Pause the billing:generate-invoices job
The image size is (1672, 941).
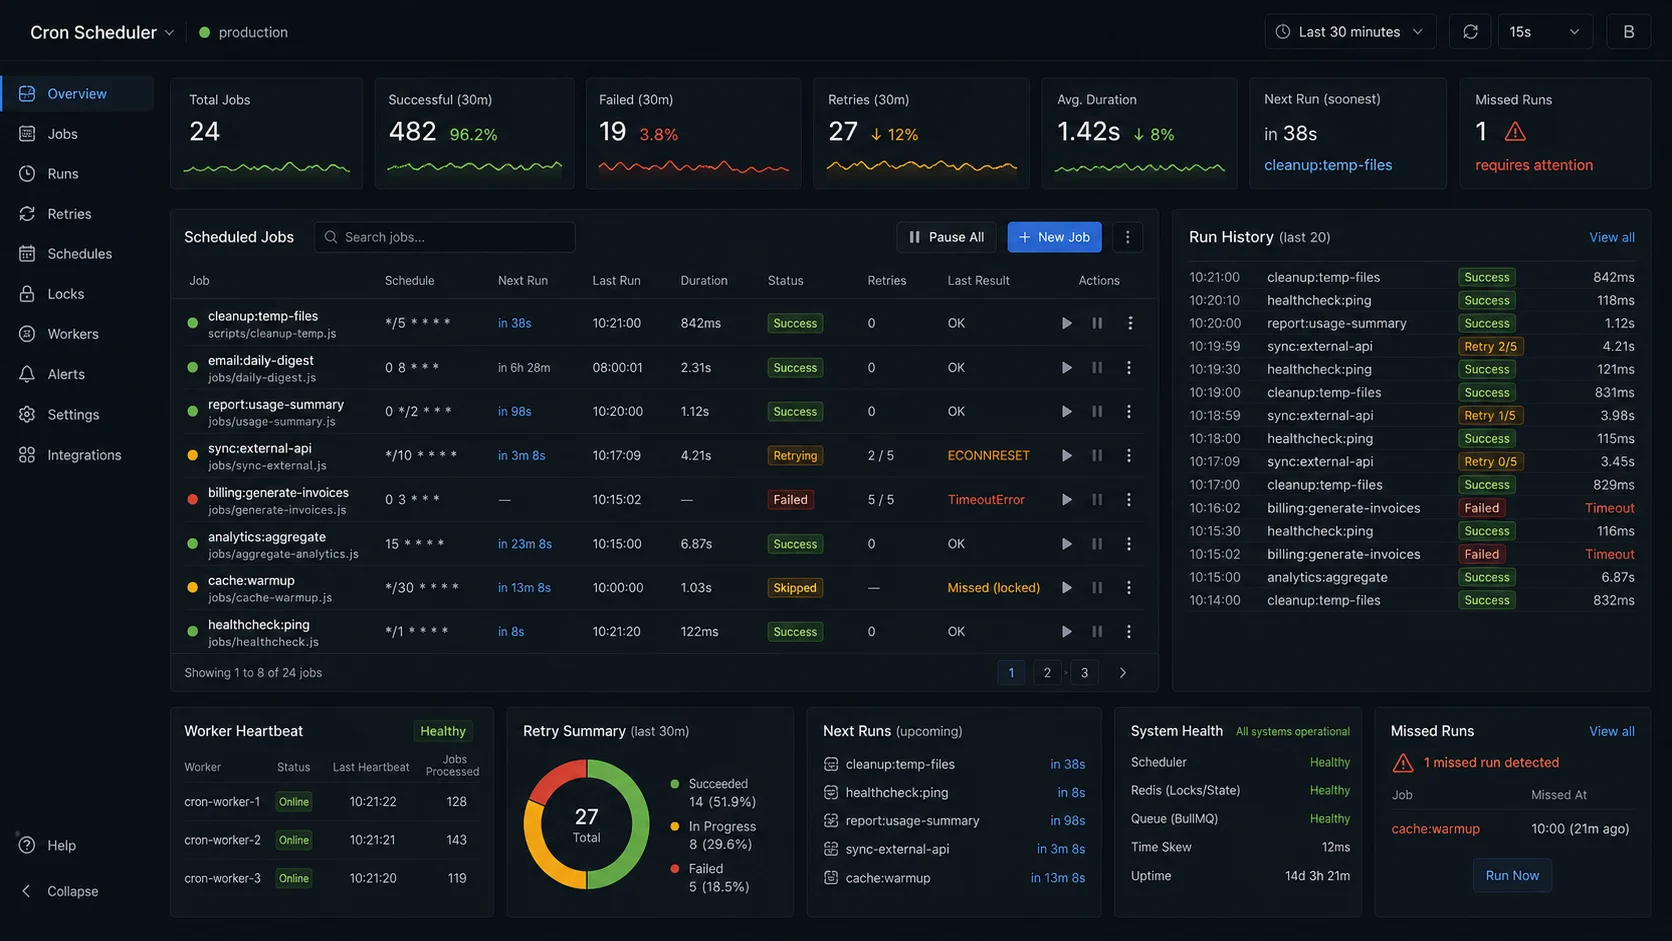coord(1097,500)
